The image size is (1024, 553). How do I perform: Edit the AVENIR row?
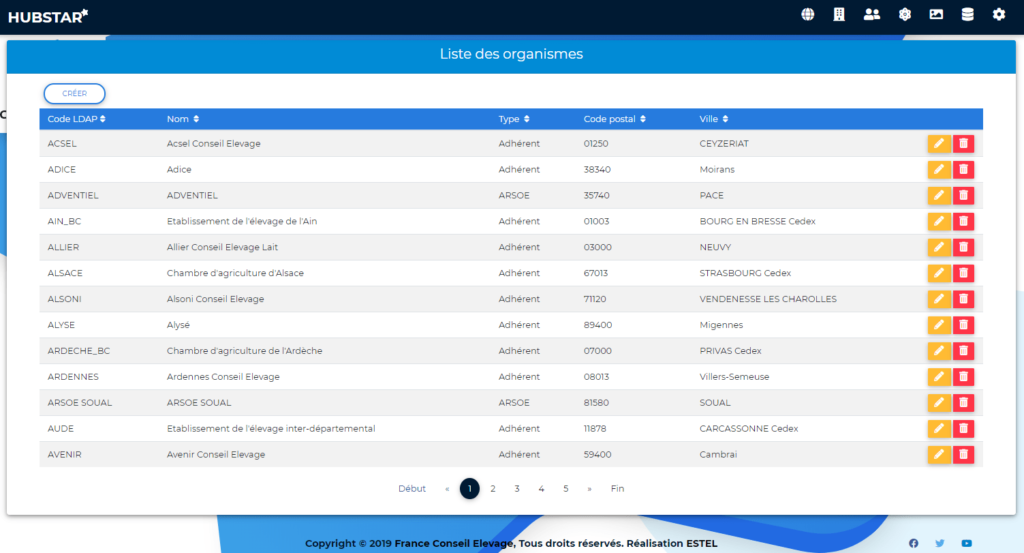point(939,454)
